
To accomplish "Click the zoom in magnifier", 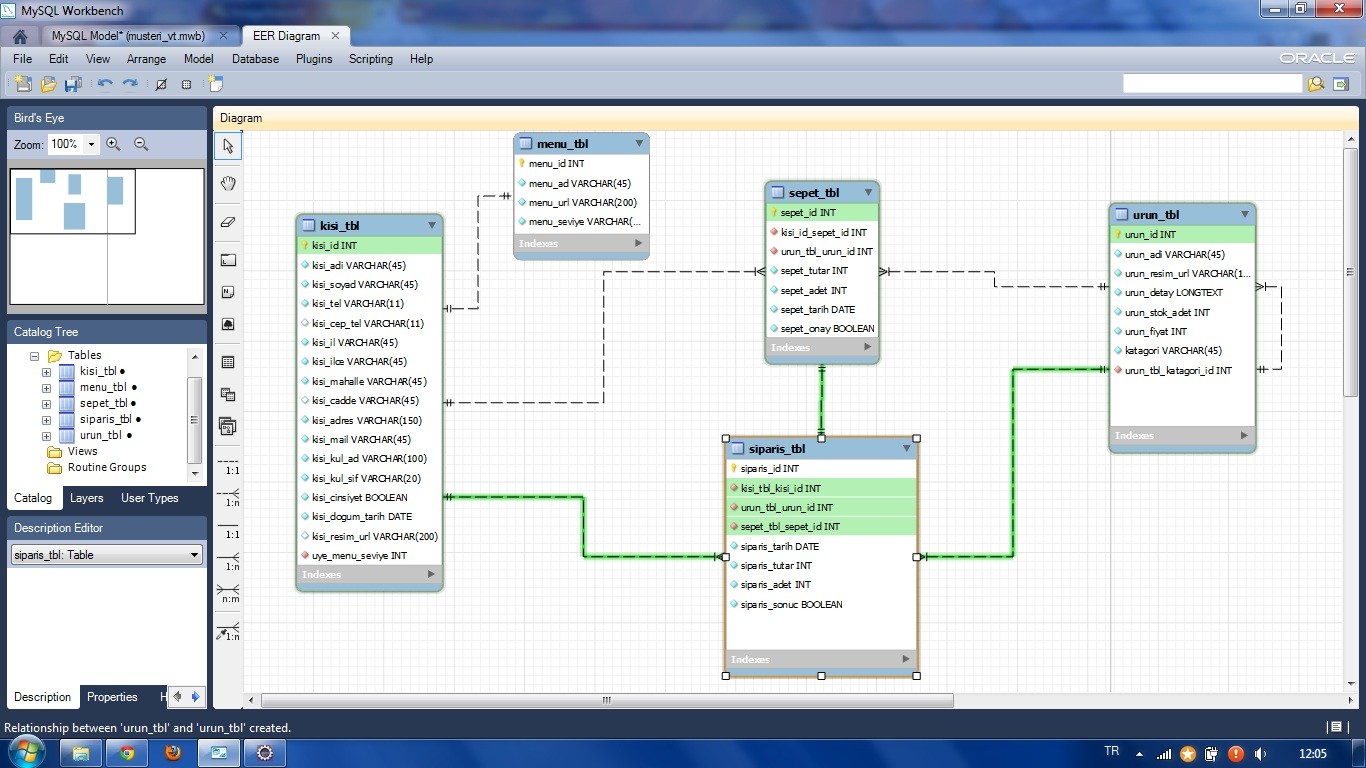I will coord(113,144).
